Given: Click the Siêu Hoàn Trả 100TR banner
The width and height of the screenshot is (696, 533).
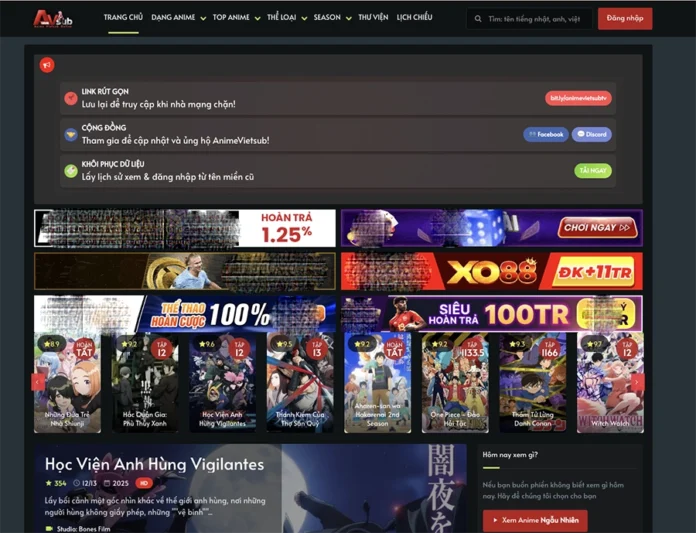Looking at the screenshot, I should [x=492, y=314].
